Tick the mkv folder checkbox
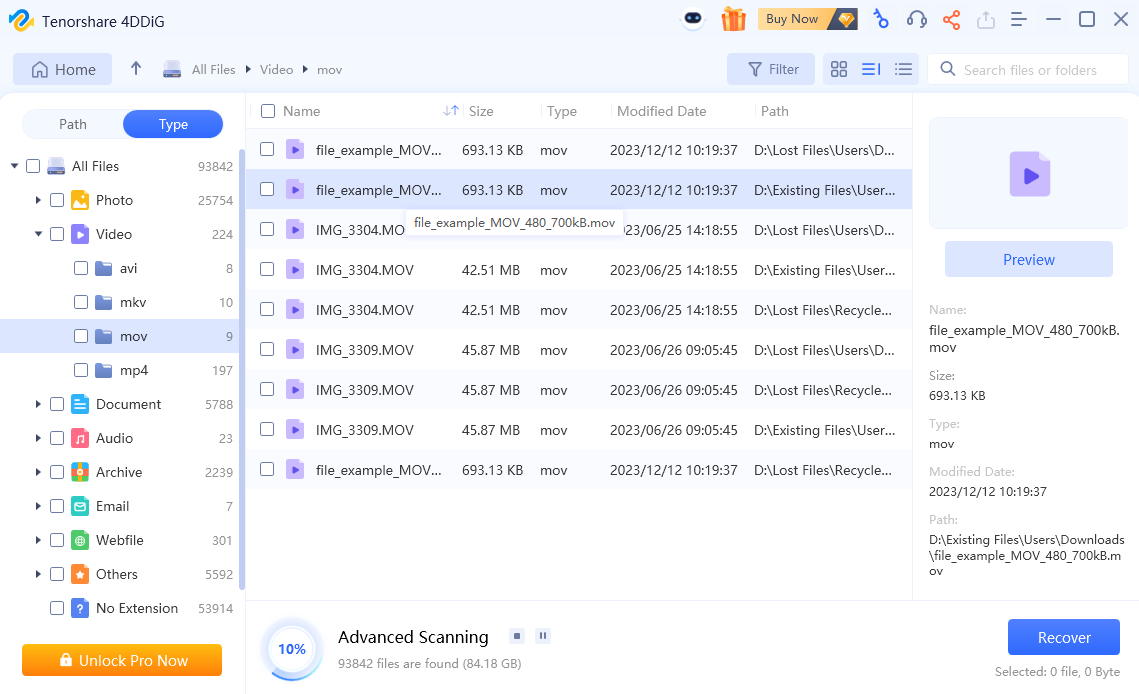 tap(81, 302)
